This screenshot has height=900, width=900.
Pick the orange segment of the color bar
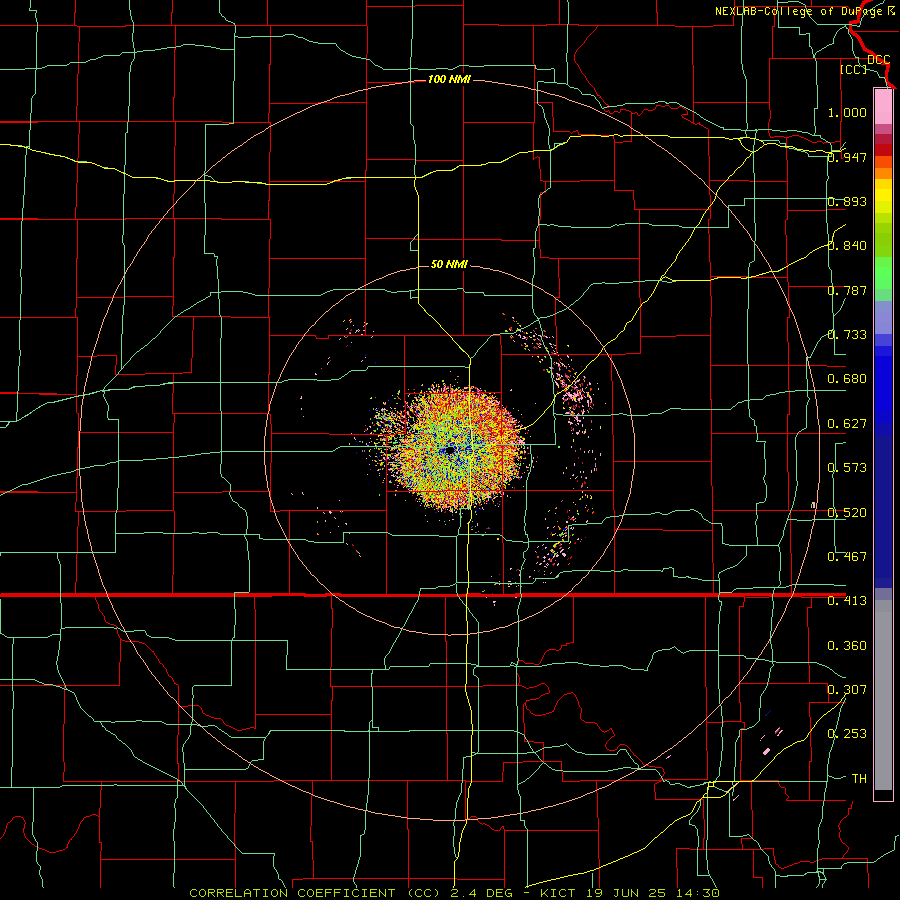coord(883,173)
